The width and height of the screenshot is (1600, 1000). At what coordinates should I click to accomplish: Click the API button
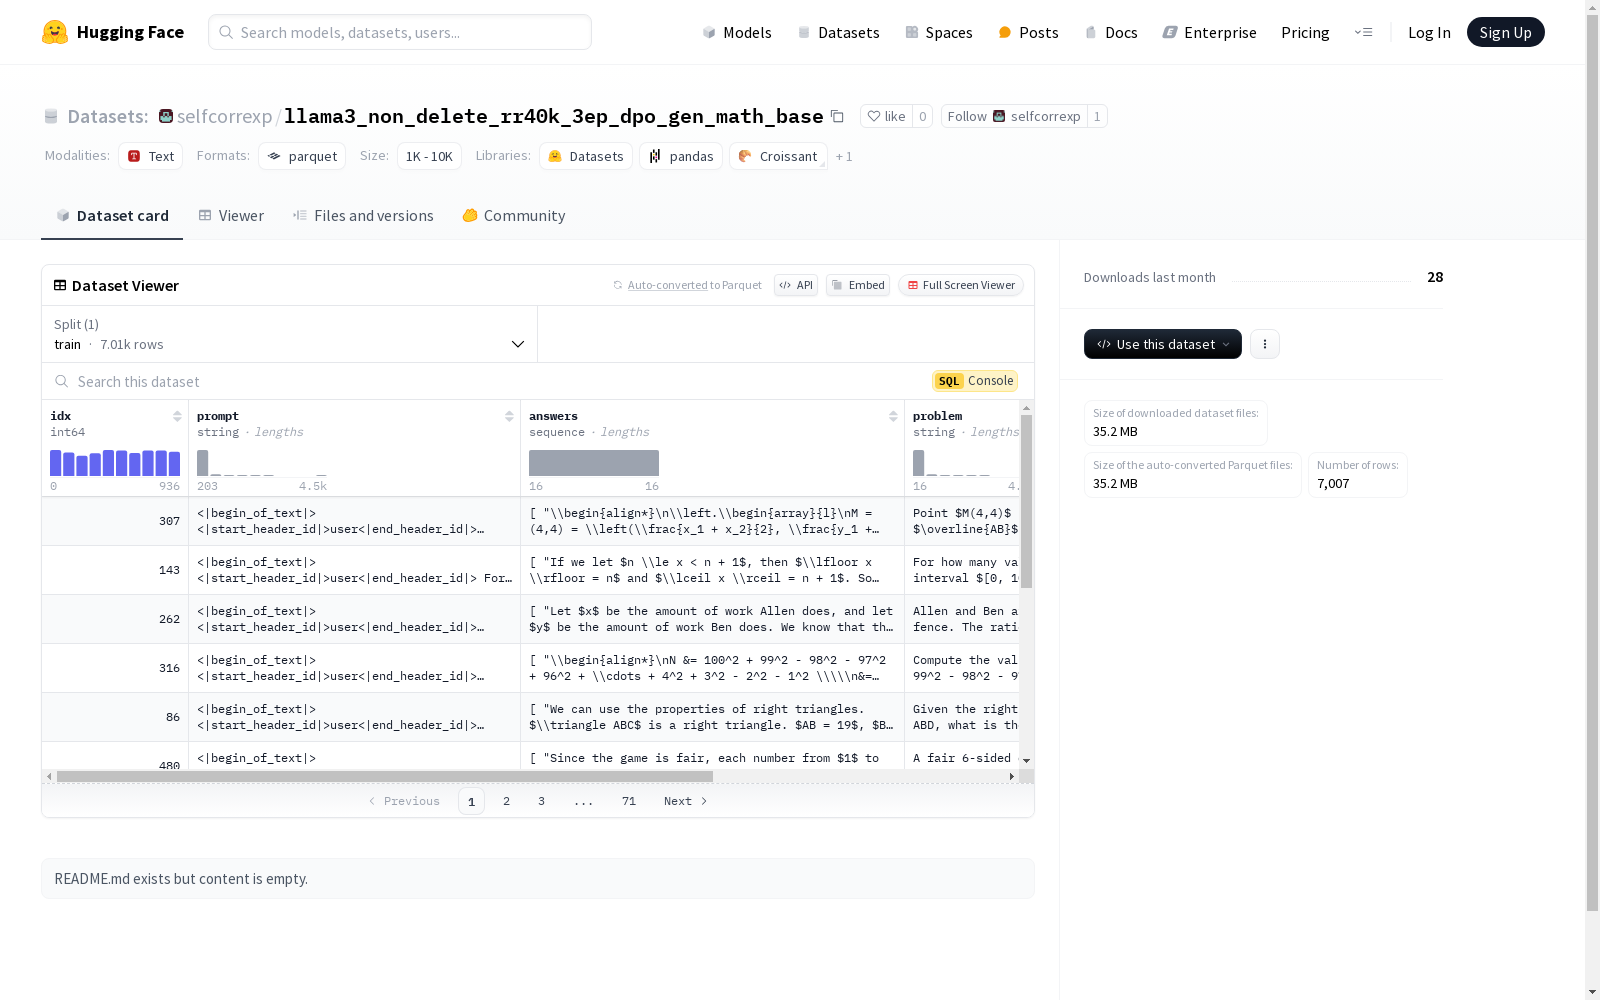coord(796,285)
